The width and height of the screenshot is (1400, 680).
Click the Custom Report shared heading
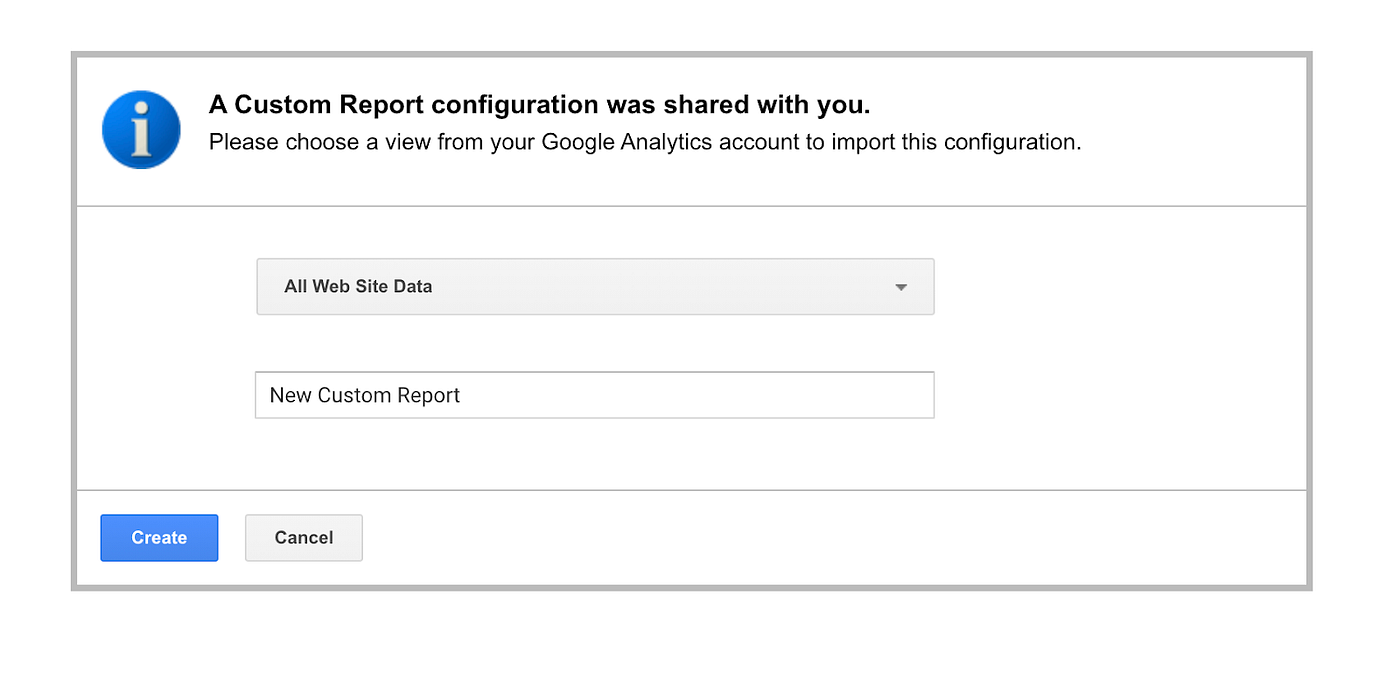[x=539, y=105]
